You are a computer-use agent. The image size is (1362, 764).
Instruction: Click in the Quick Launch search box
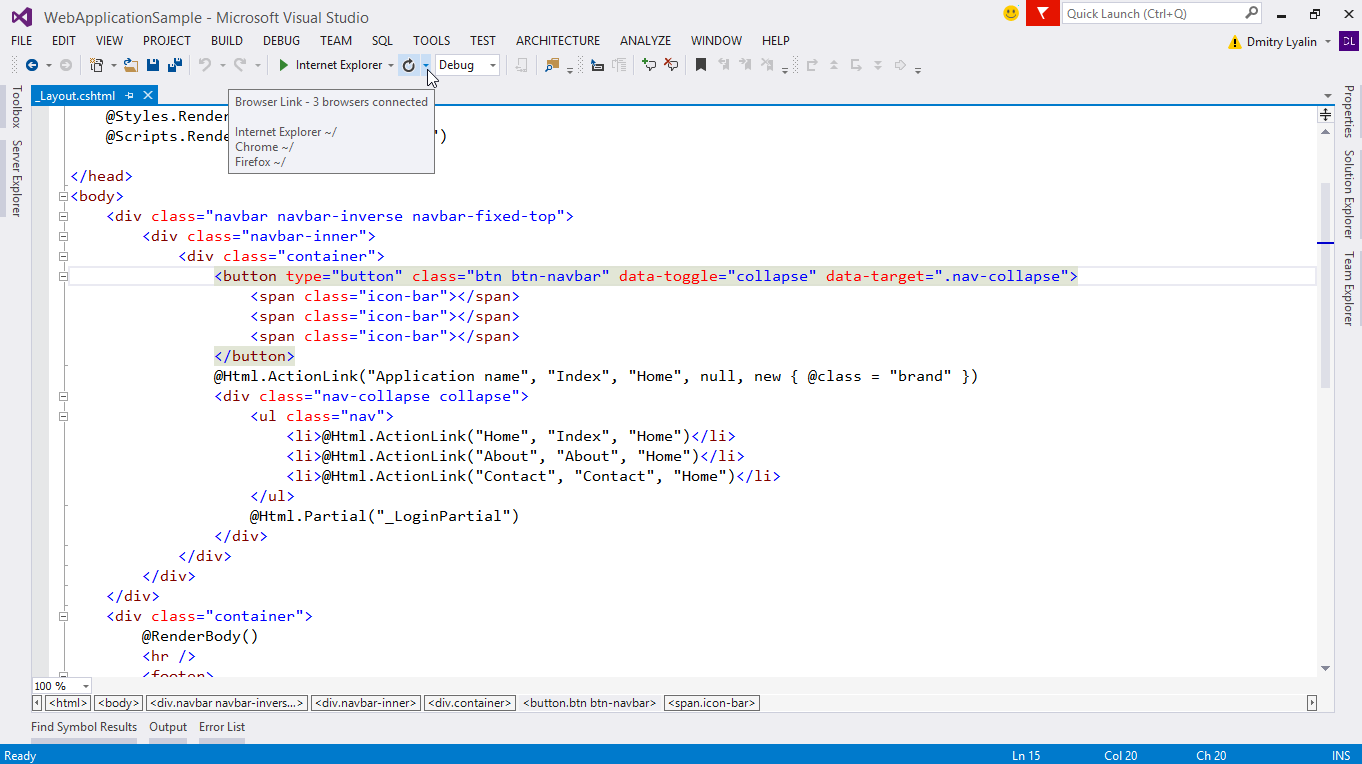(x=1152, y=14)
